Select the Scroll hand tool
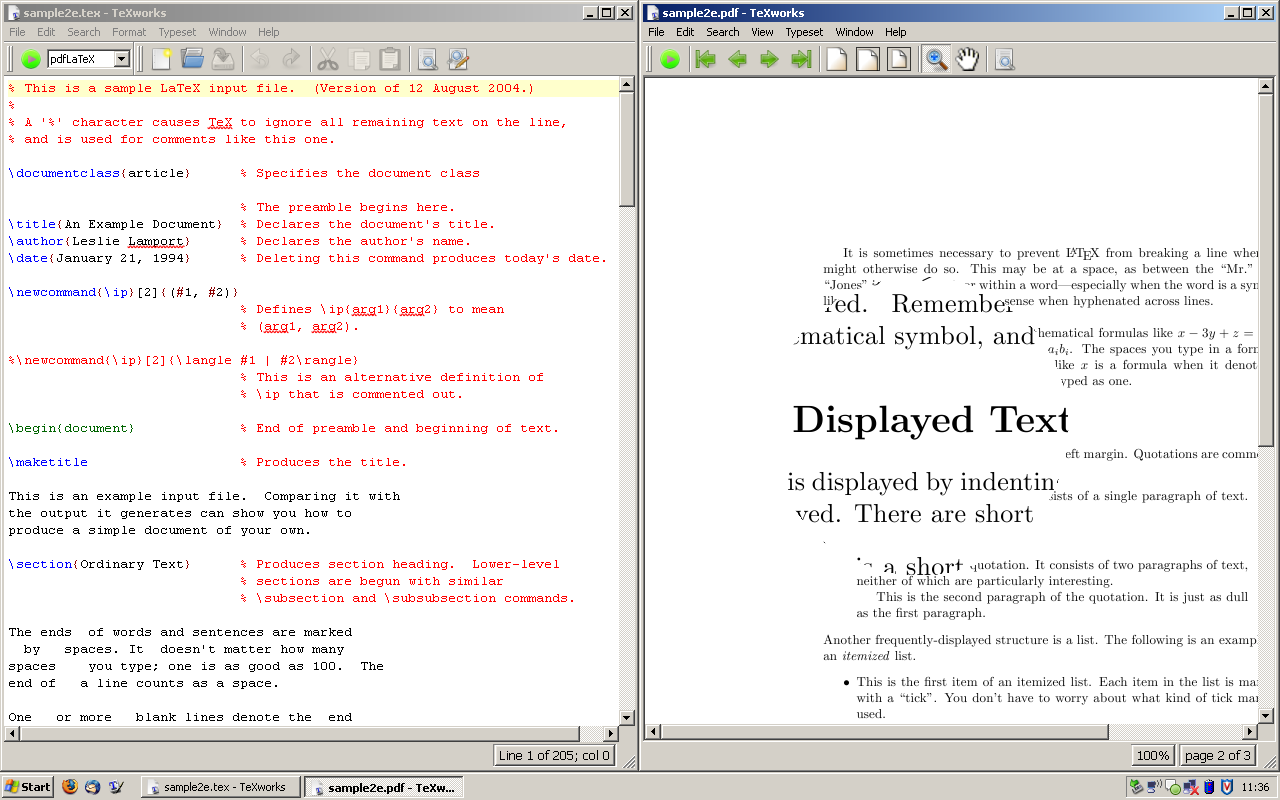Screen dimensions: 1280x800 point(967,59)
